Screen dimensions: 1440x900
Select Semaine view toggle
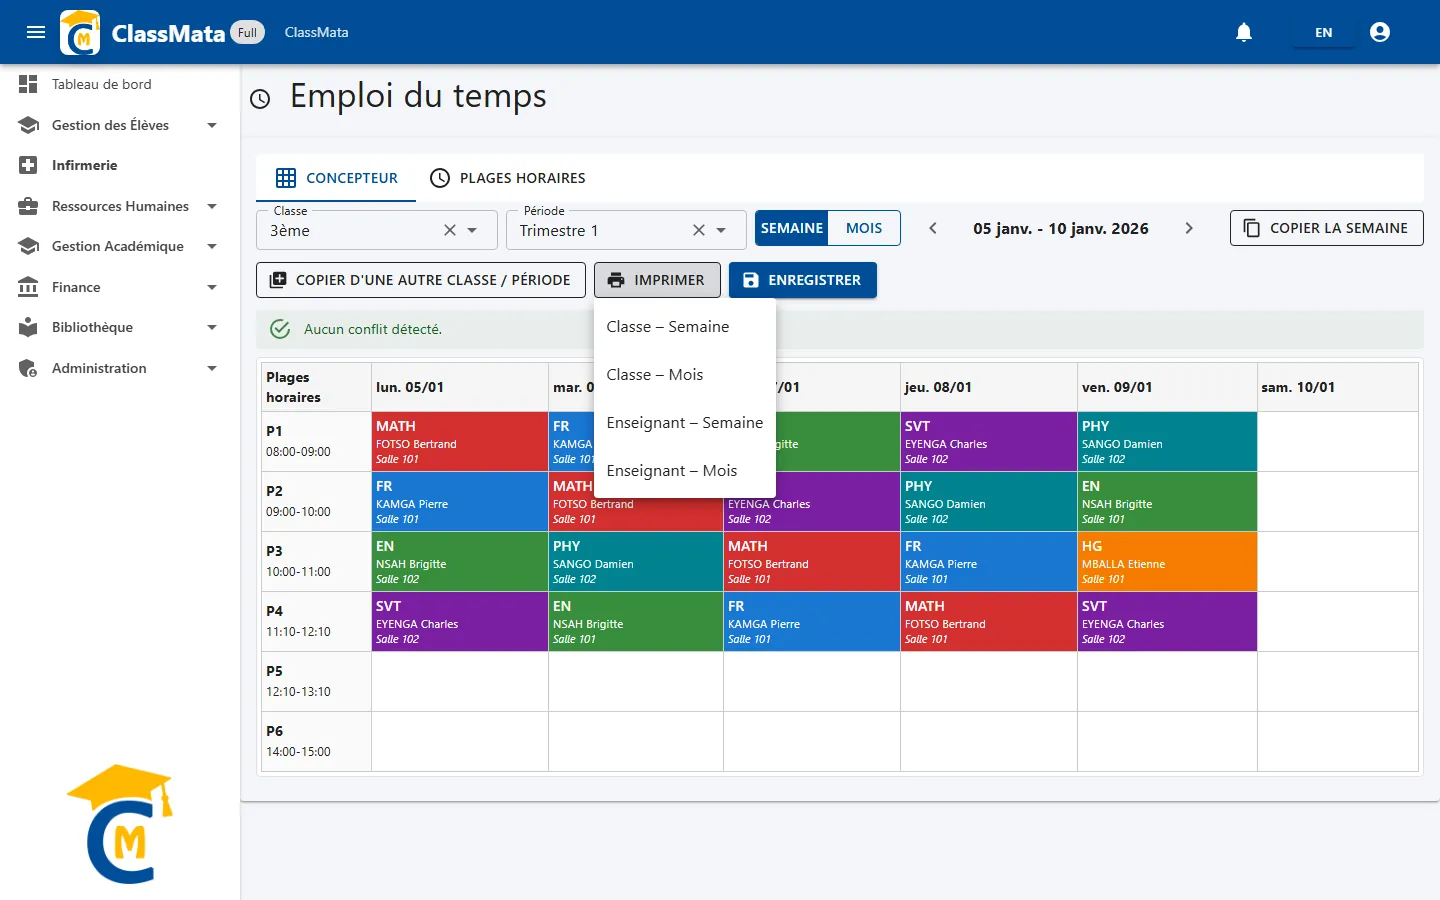click(x=792, y=228)
